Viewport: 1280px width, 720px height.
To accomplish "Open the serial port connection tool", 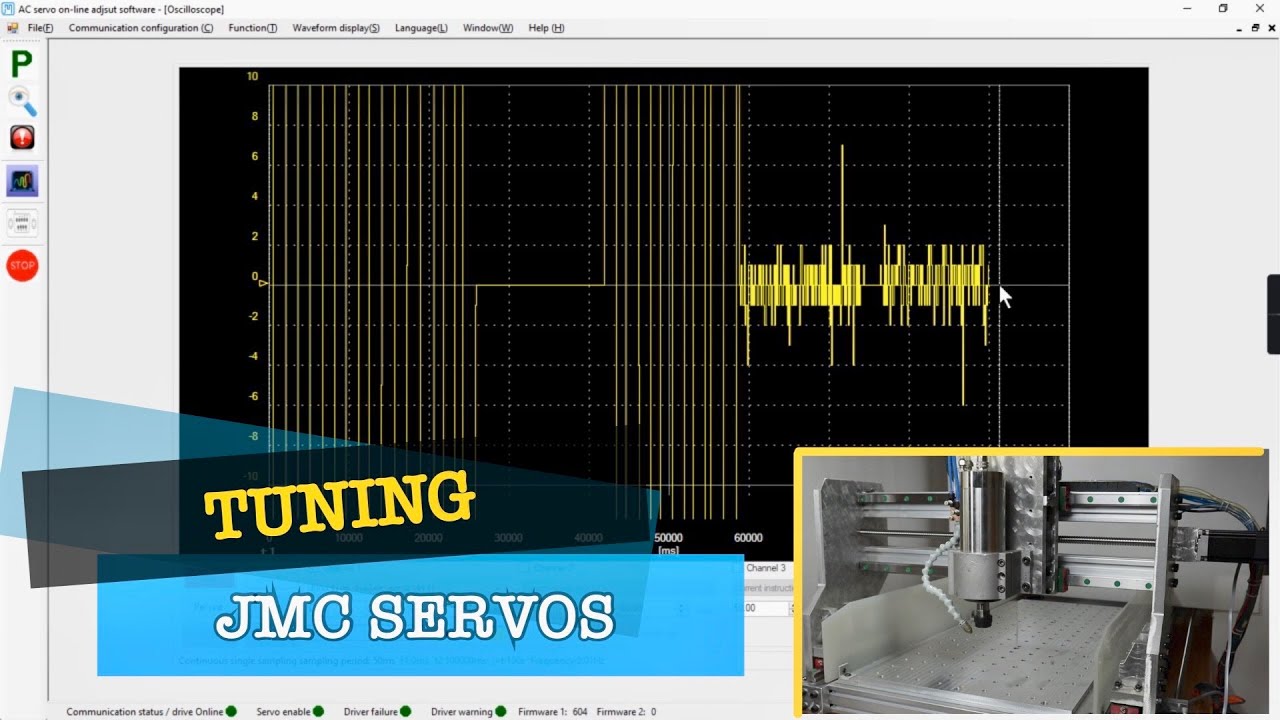I will (22, 223).
